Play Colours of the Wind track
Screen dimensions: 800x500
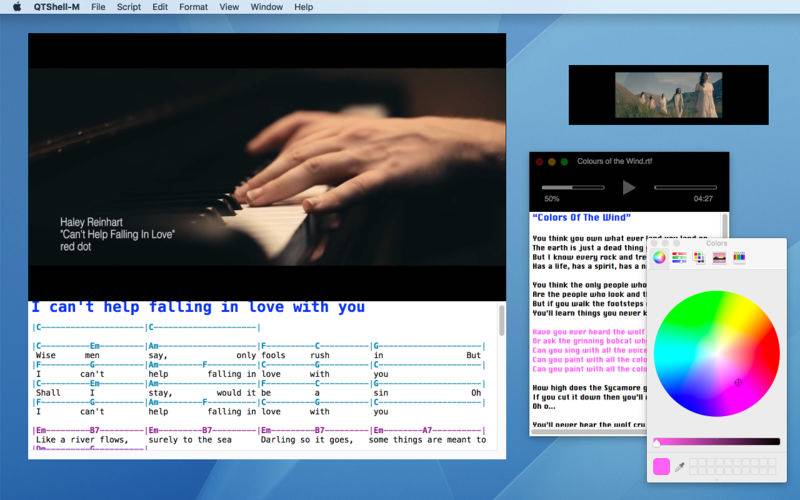point(629,188)
